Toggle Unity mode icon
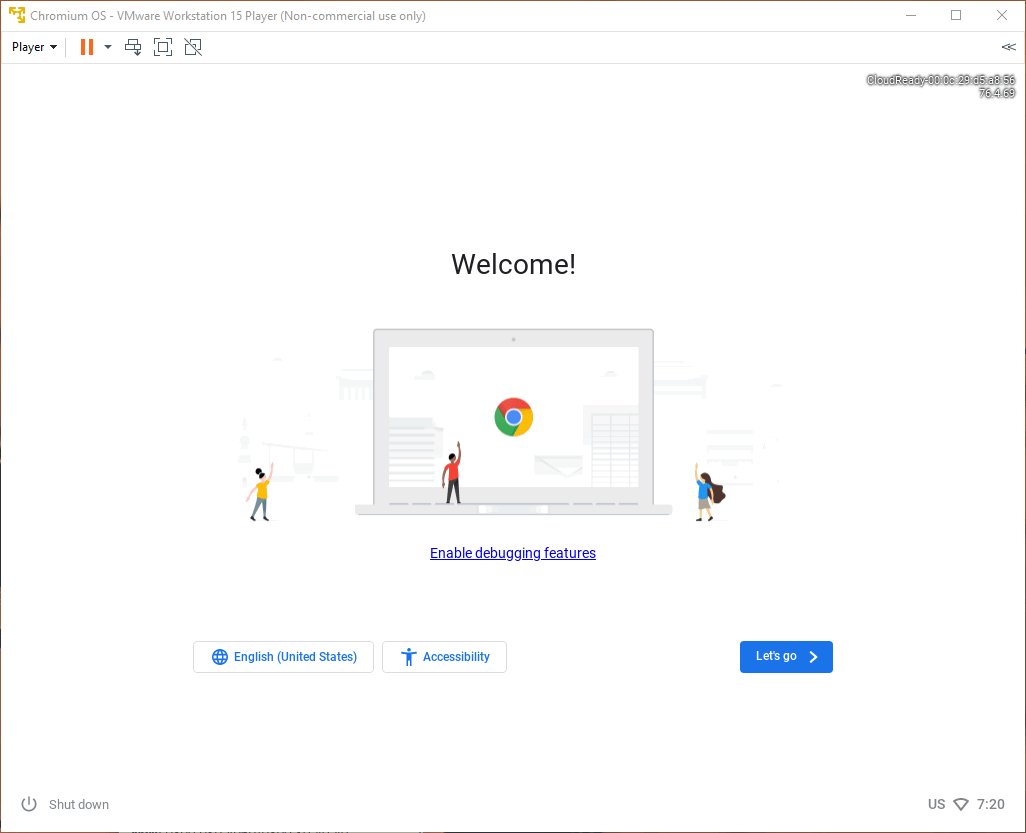 point(193,47)
